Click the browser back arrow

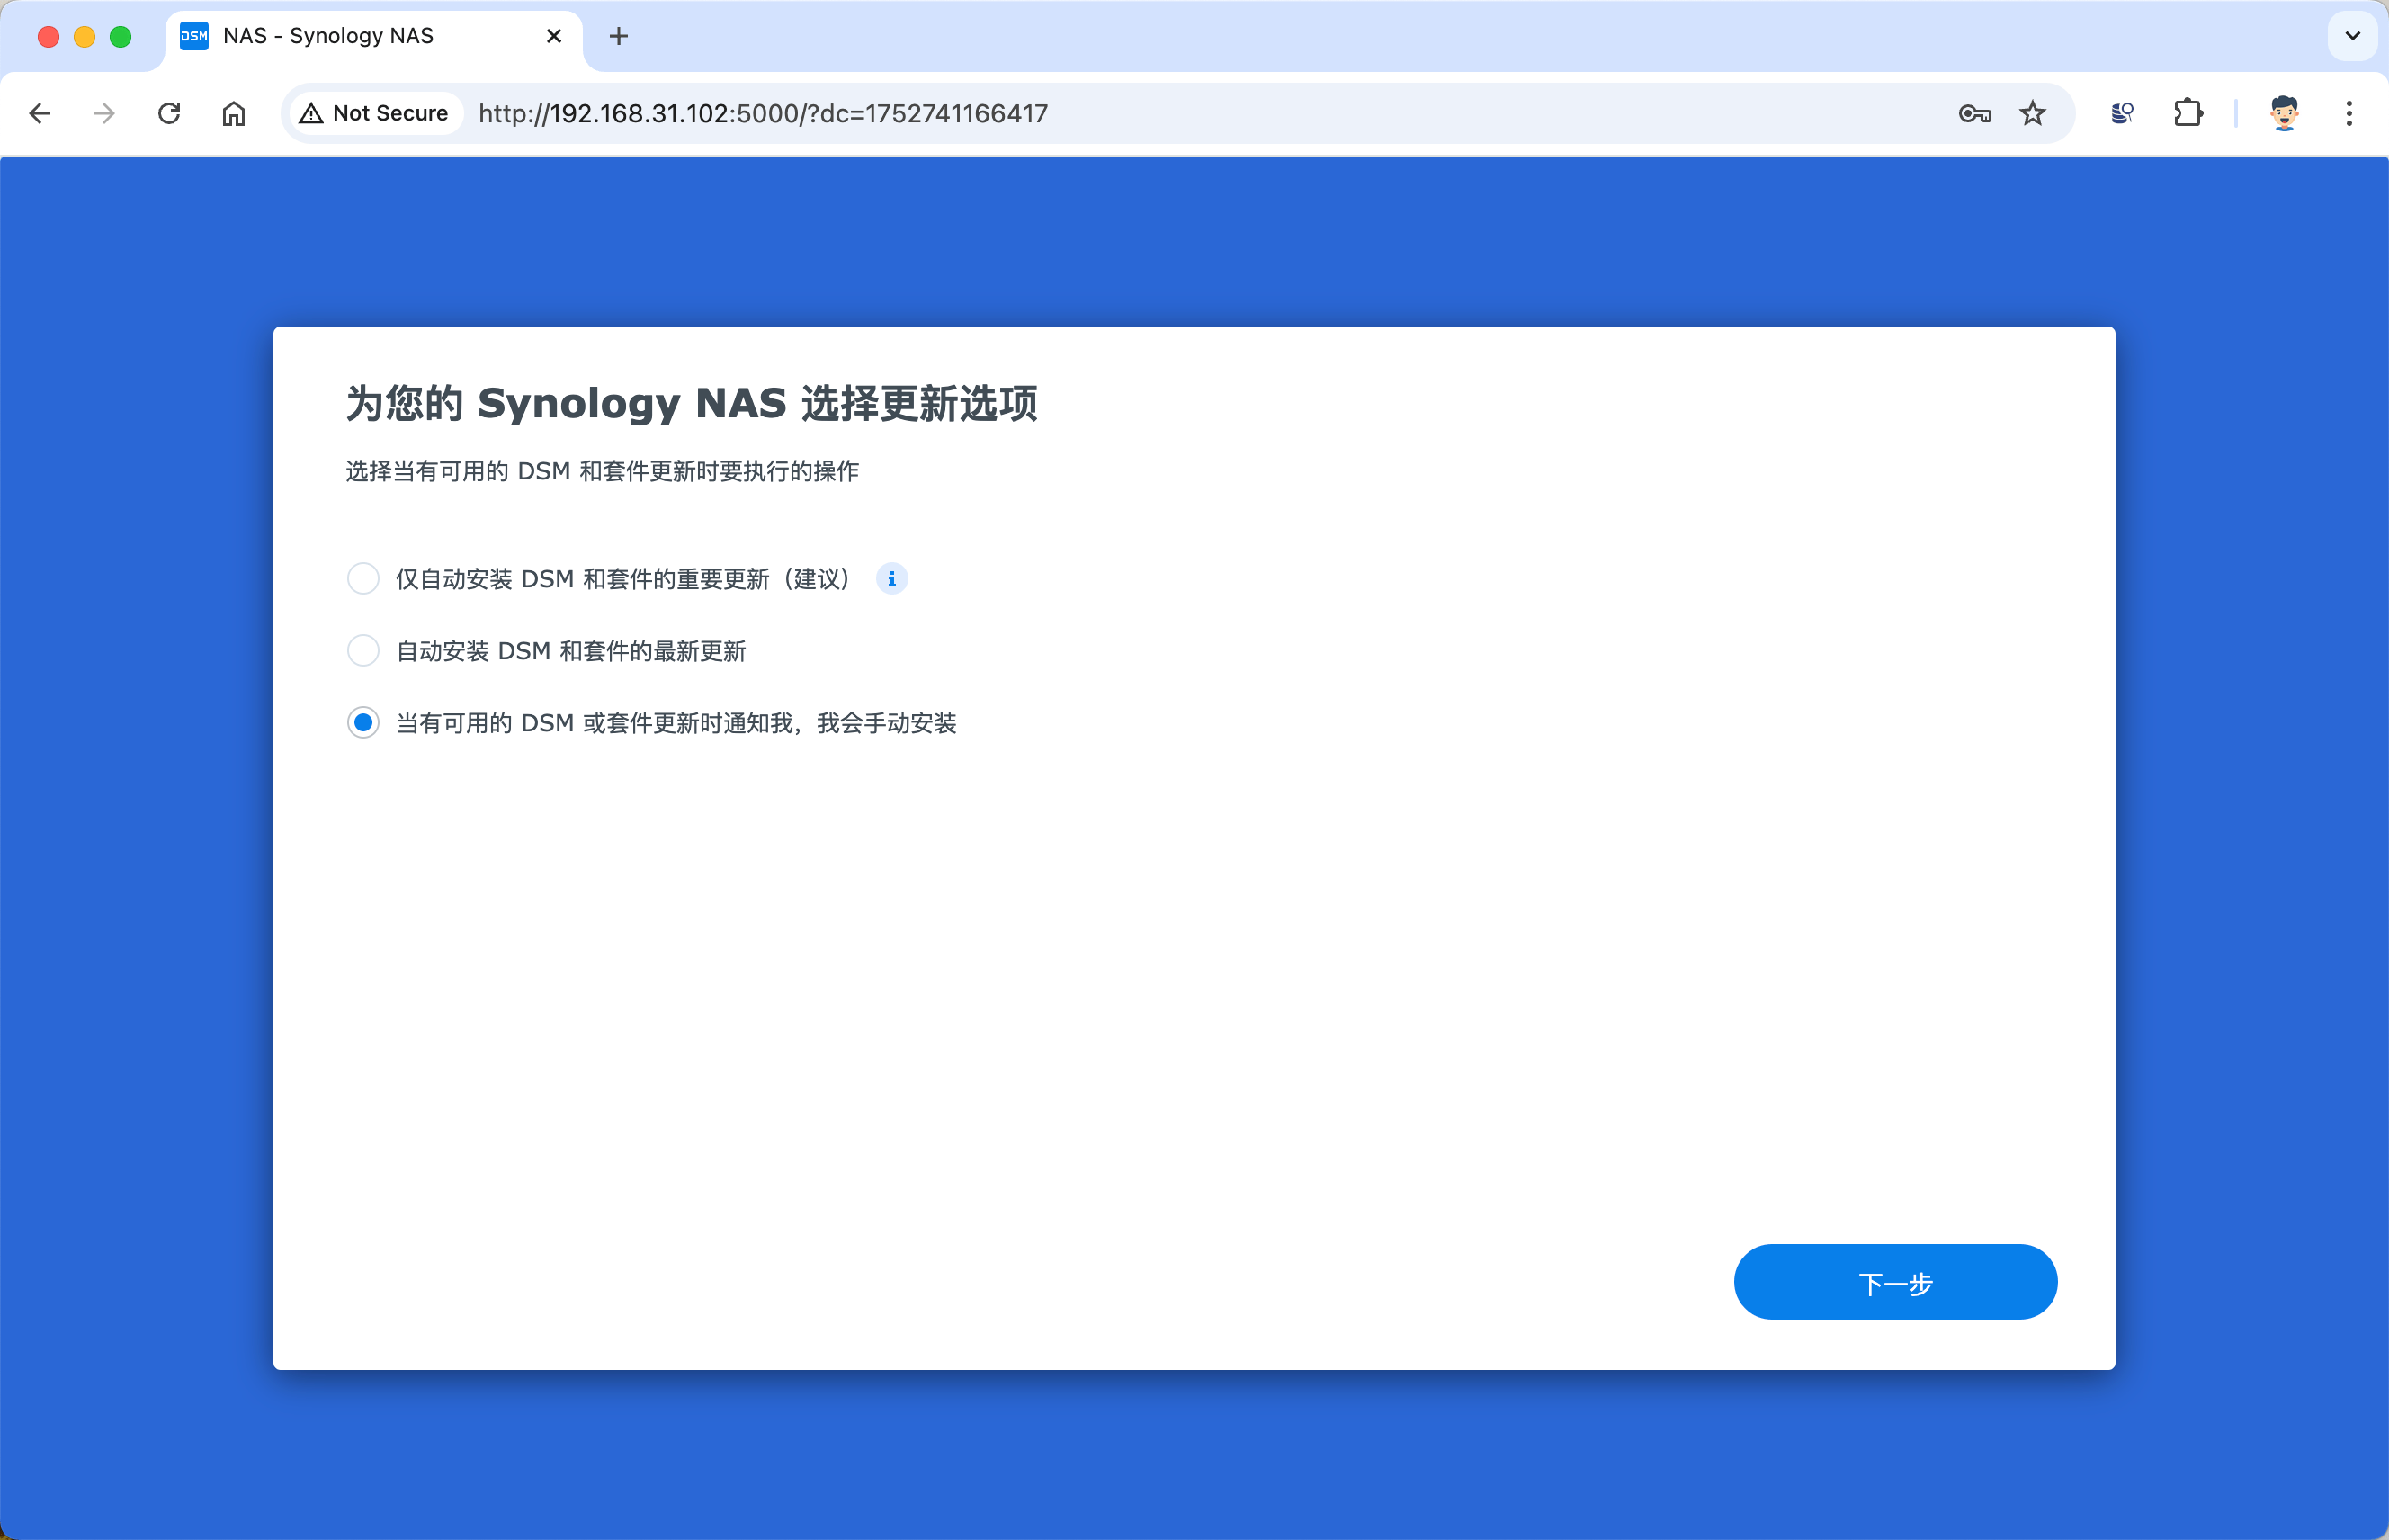coord(40,114)
